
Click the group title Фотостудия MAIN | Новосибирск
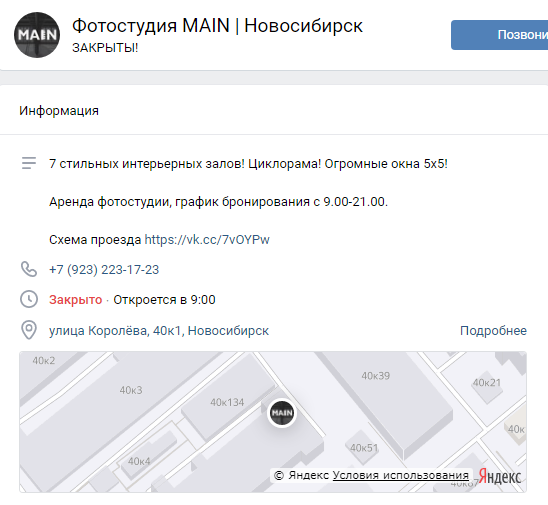tap(217, 26)
